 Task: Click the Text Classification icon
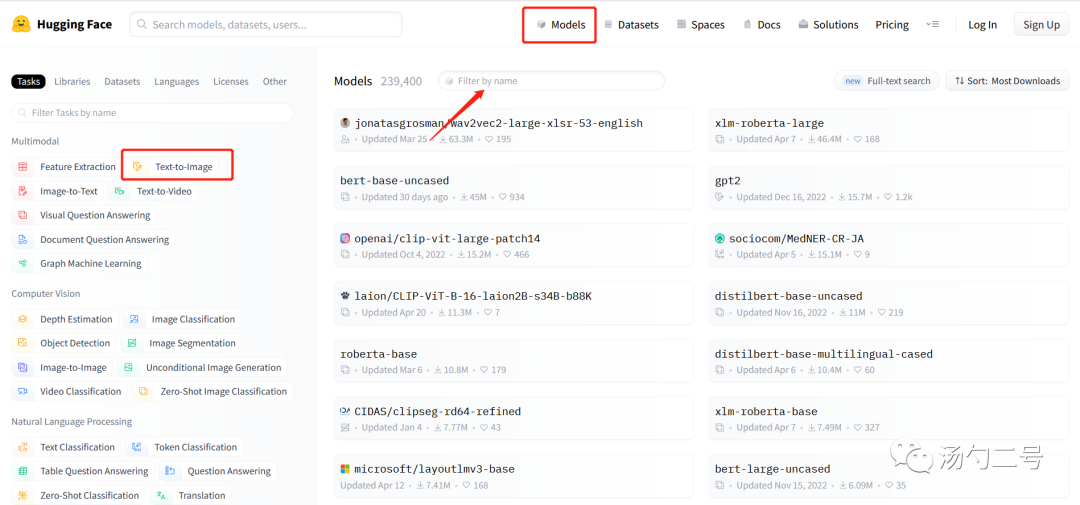click(23, 447)
